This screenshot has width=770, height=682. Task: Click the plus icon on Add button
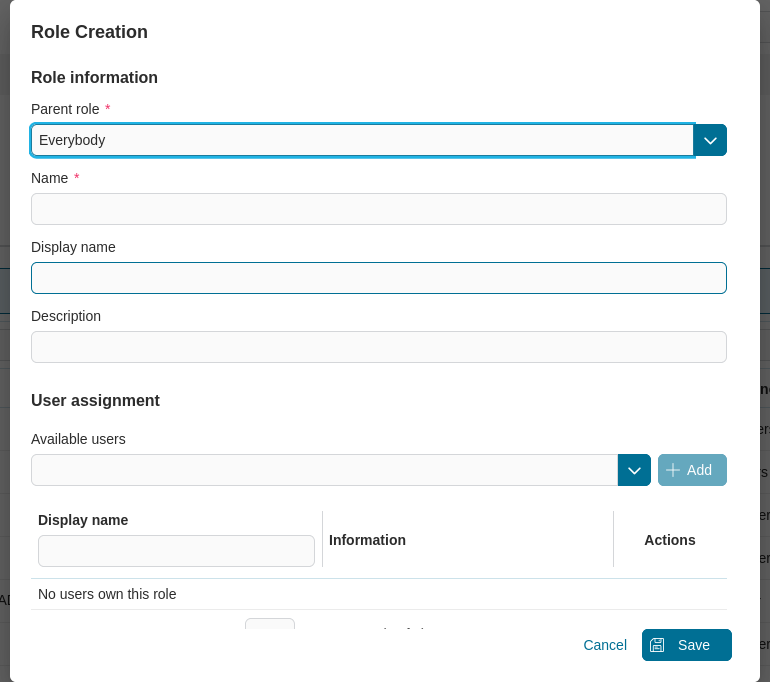tap(673, 470)
